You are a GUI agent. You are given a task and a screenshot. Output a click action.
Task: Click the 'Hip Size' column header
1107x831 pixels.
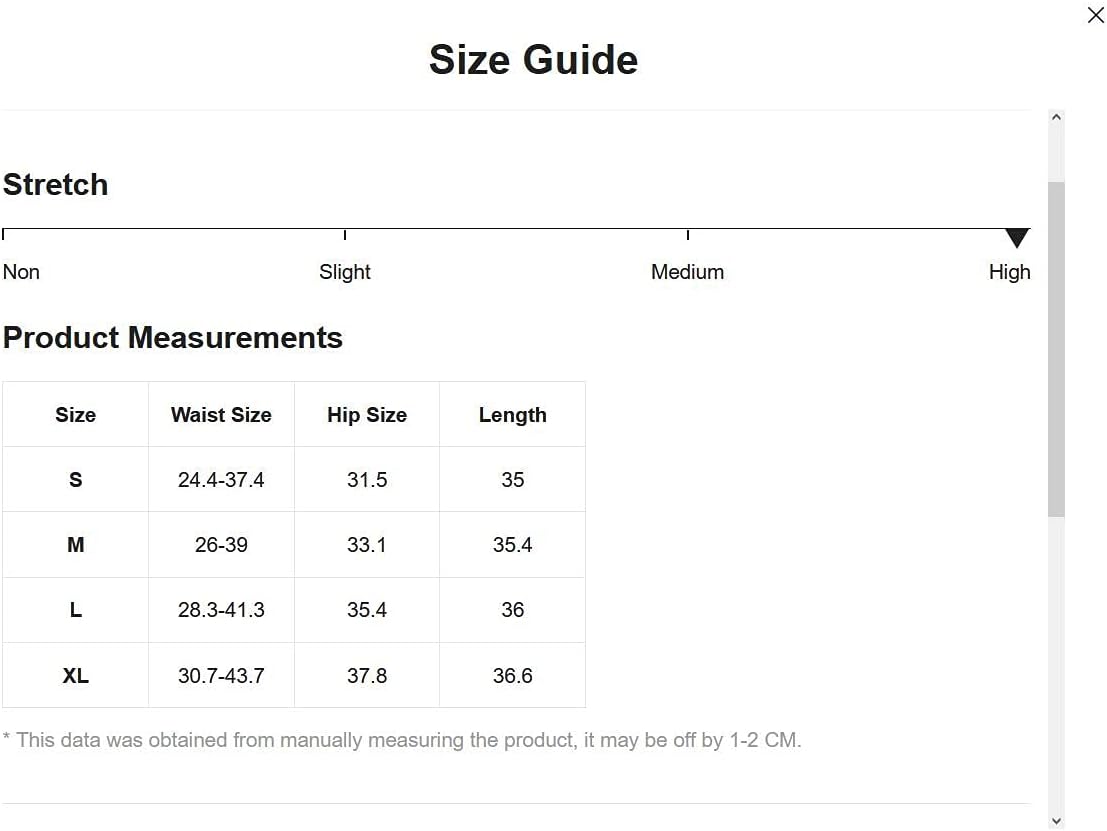[367, 415]
